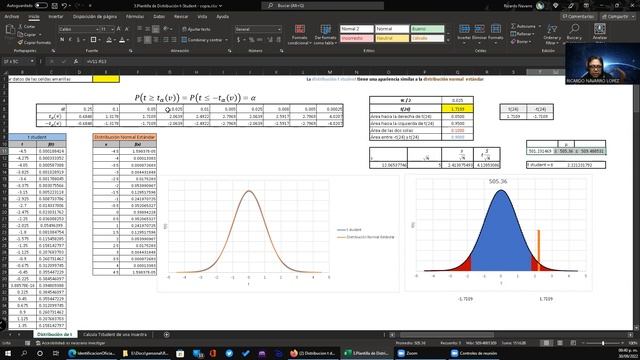640x360 pixels.
Task: Switch to the Insertar ribbon tab
Action: pyautogui.click(x=56, y=17)
